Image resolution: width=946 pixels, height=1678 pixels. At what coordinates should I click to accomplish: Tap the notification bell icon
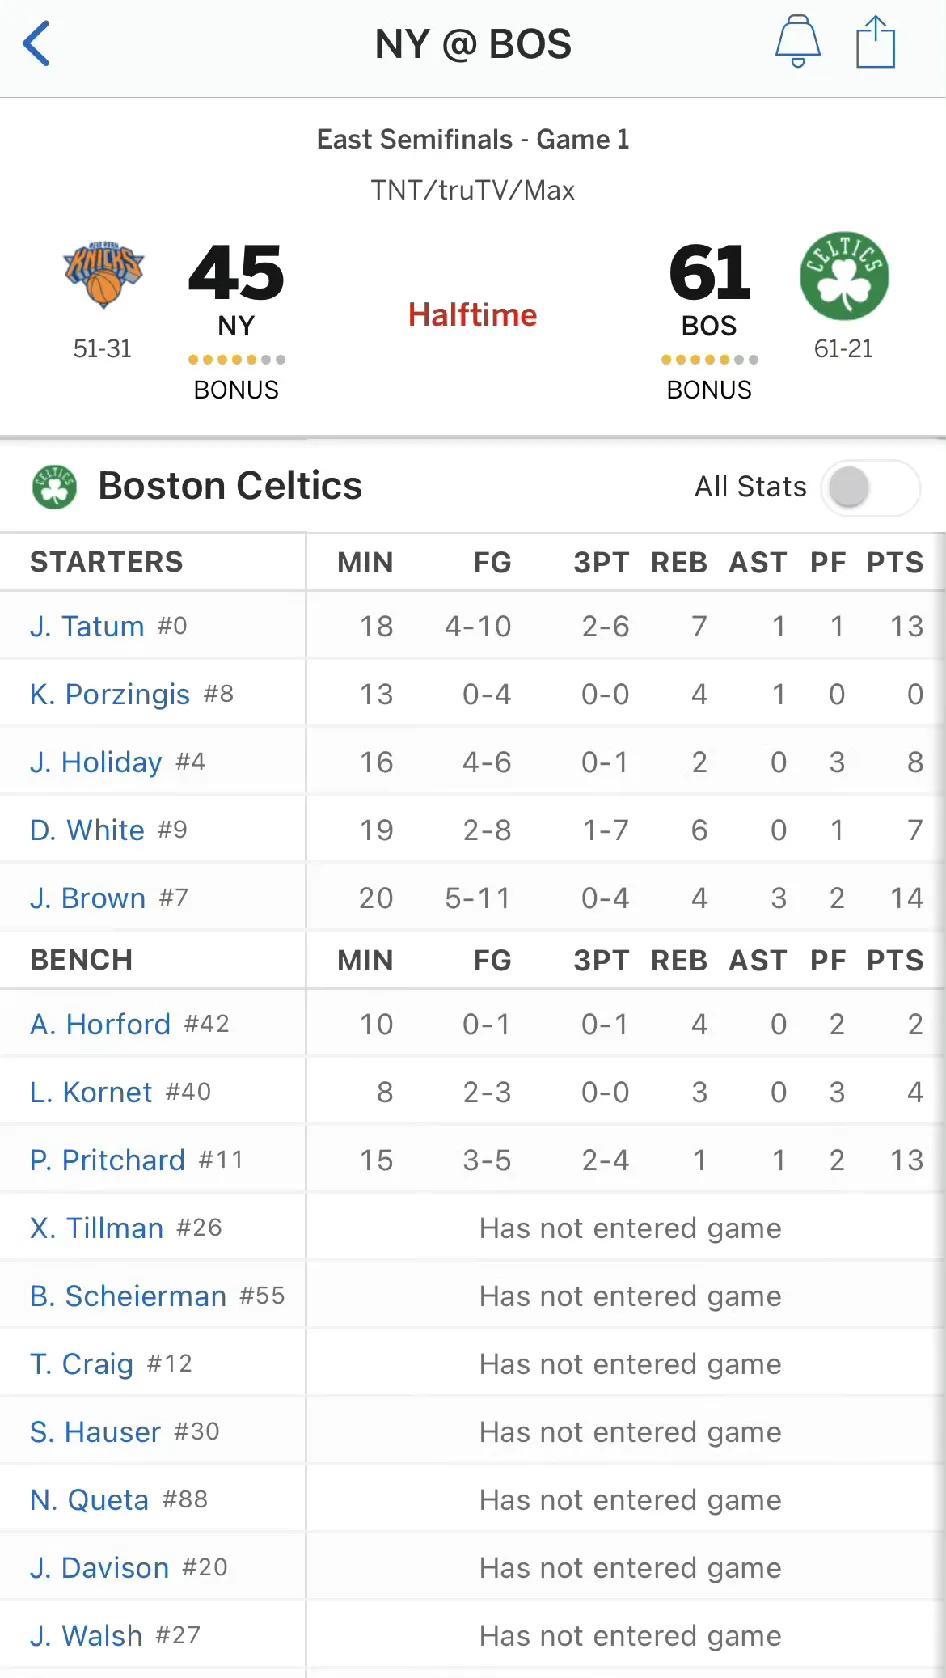798,43
